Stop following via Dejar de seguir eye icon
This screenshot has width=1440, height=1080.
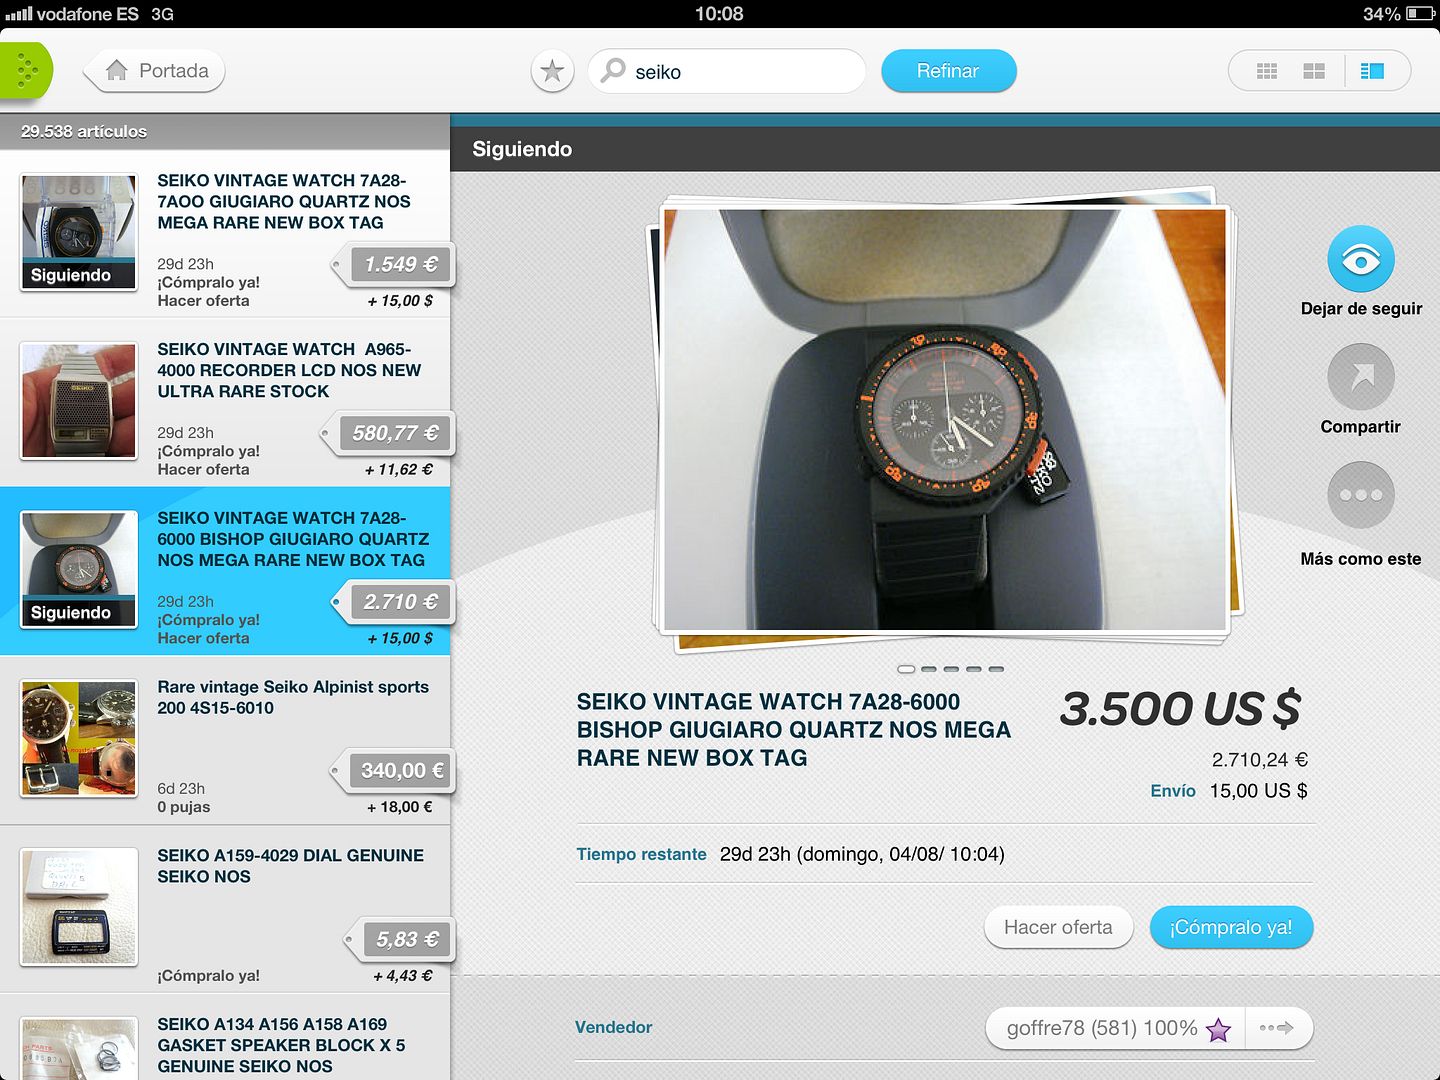[x=1360, y=259]
